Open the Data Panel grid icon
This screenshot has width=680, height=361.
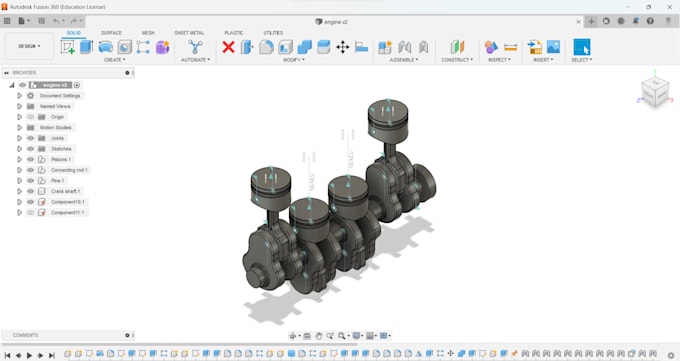(x=7, y=21)
